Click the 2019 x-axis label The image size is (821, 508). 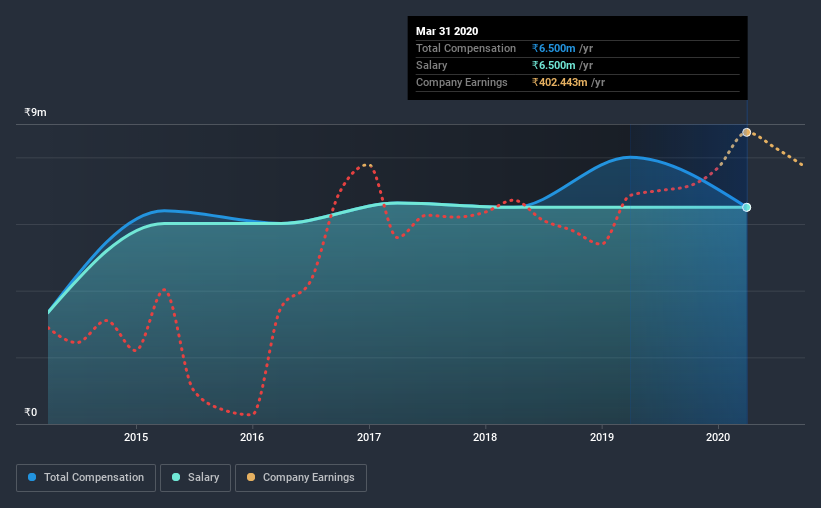[602, 437]
